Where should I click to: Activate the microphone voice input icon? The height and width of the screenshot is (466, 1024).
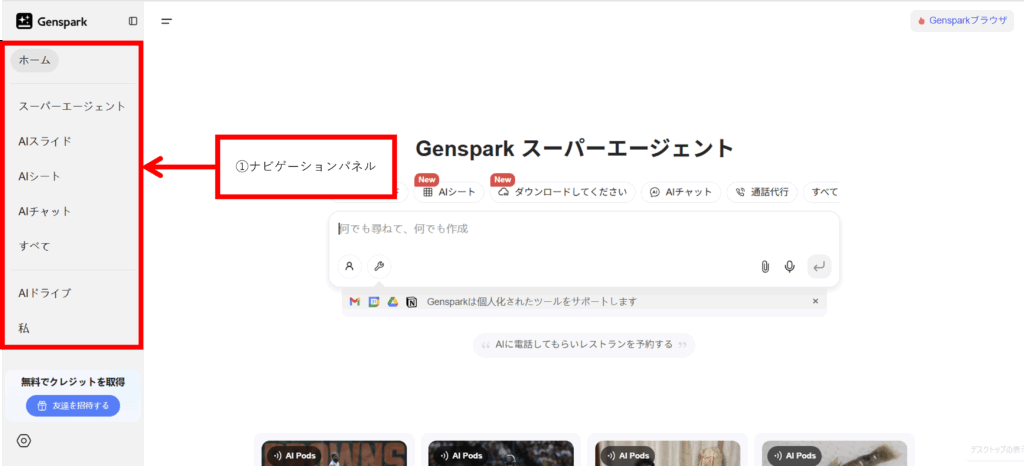[x=790, y=266]
